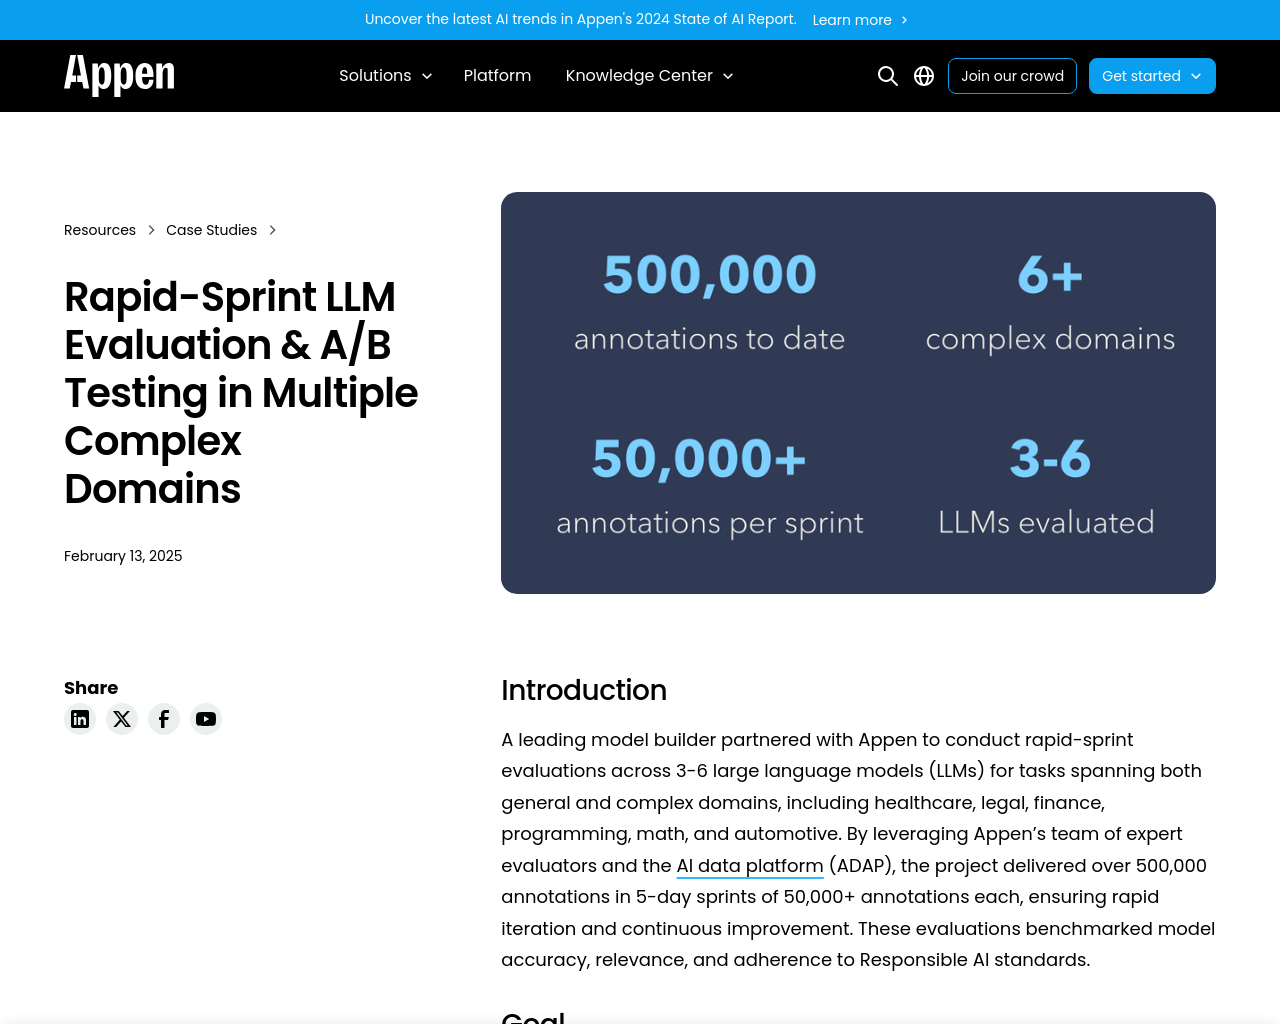Viewport: 1280px width, 1024px height.
Task: Click Join our crowd button
Action: pos(1012,76)
